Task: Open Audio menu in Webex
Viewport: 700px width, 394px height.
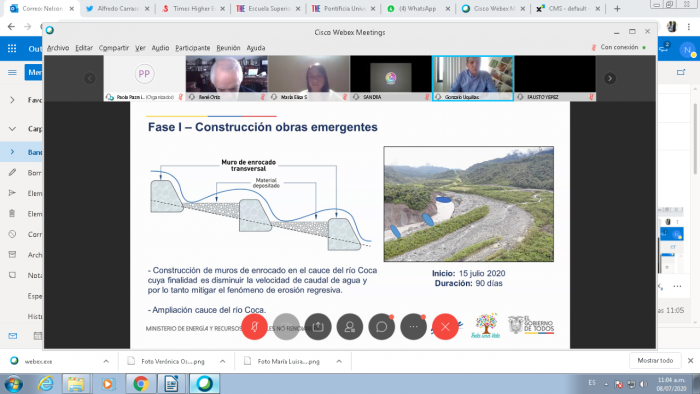Action: (160, 48)
